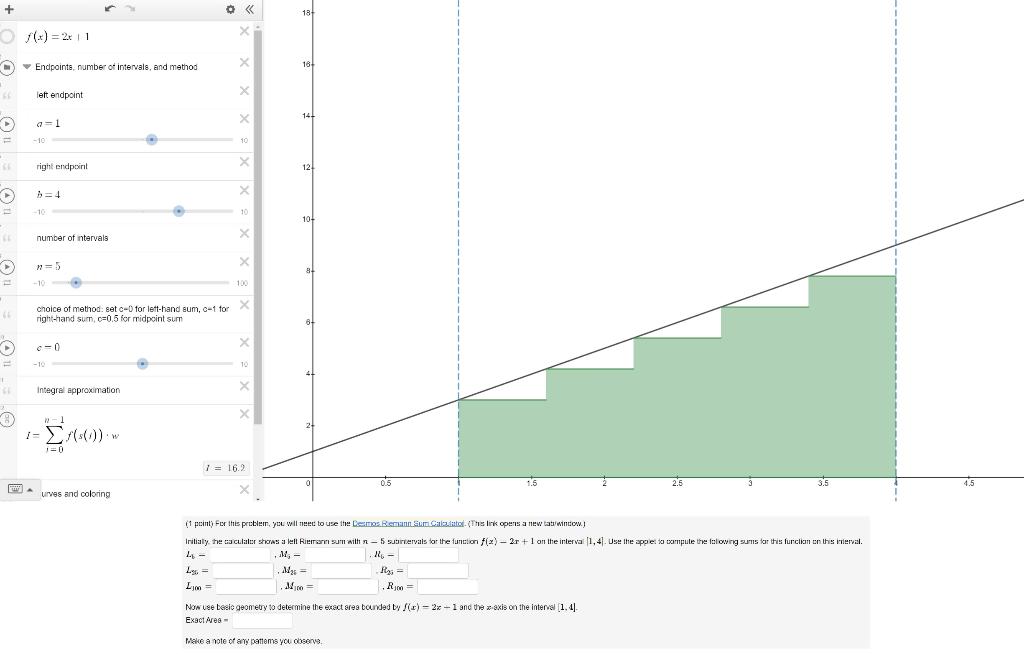Click the redo arrow icon
1024x654 pixels.
(130, 8)
